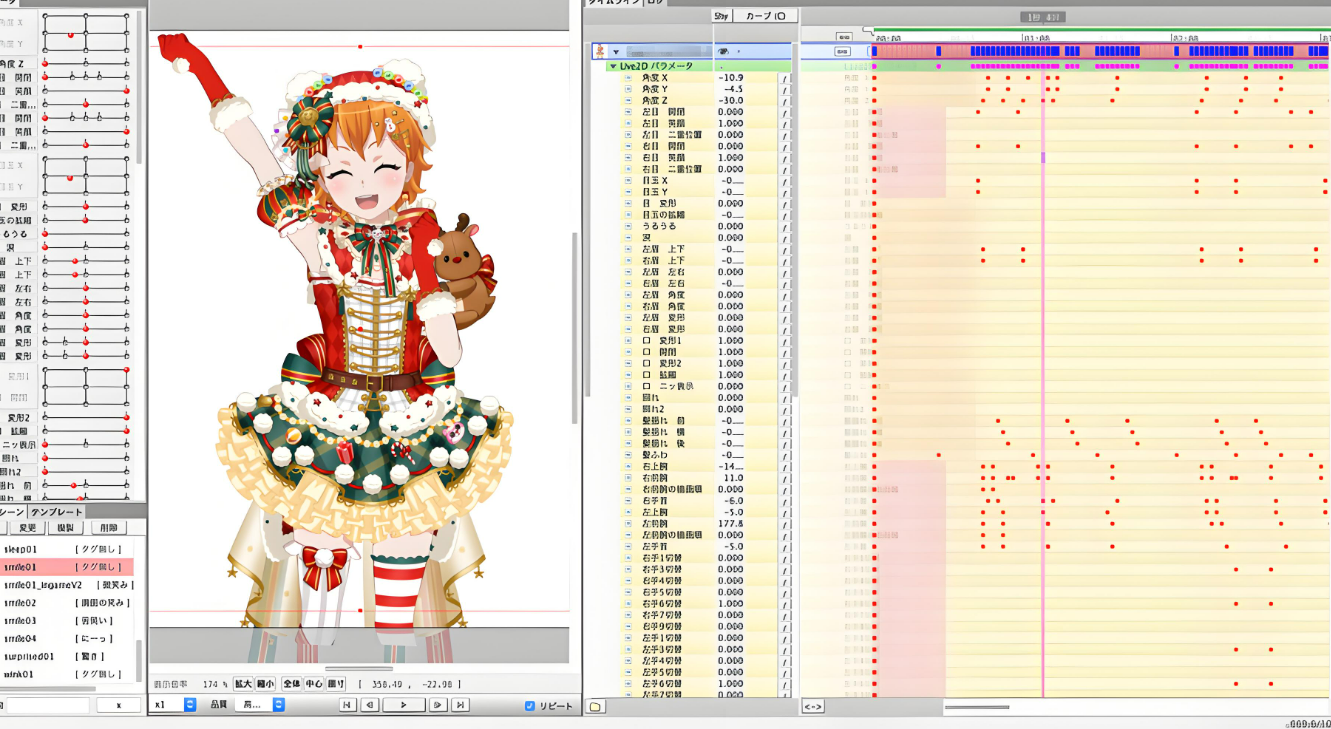This screenshot has height=729, width=1331.
Task: Toggle the eye visibility icon on the model track
Action: (x=723, y=51)
